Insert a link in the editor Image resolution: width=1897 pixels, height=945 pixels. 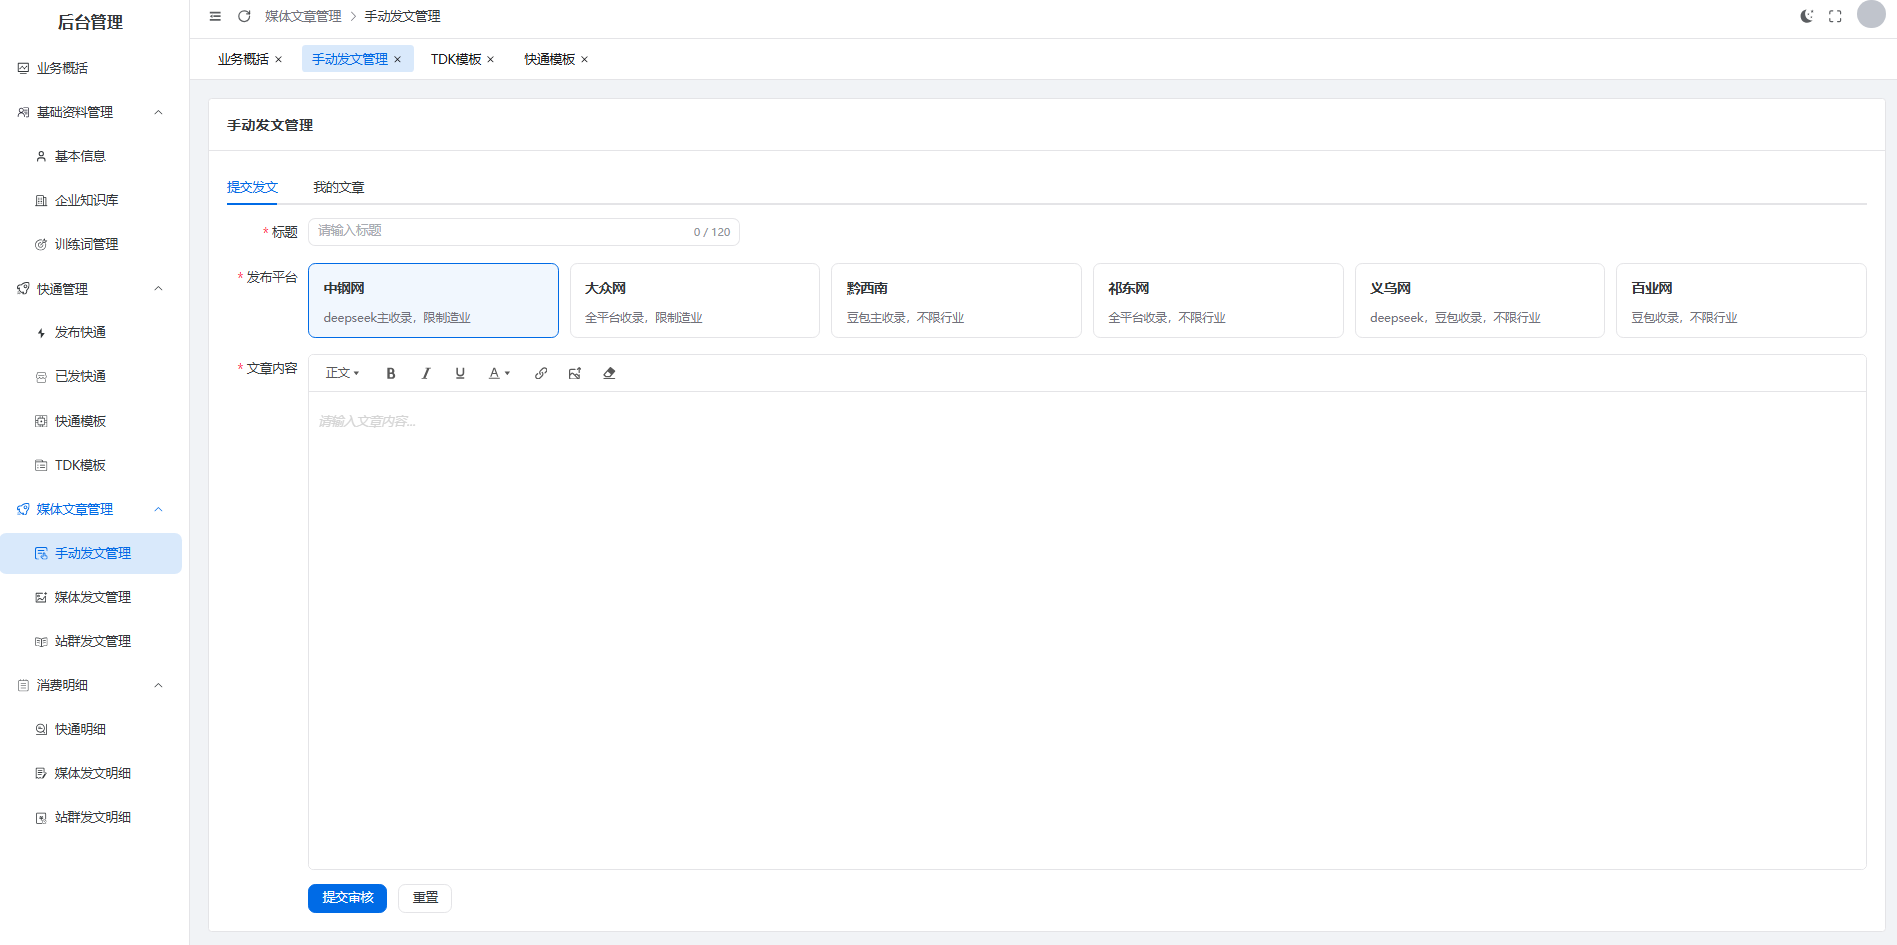[x=541, y=373]
